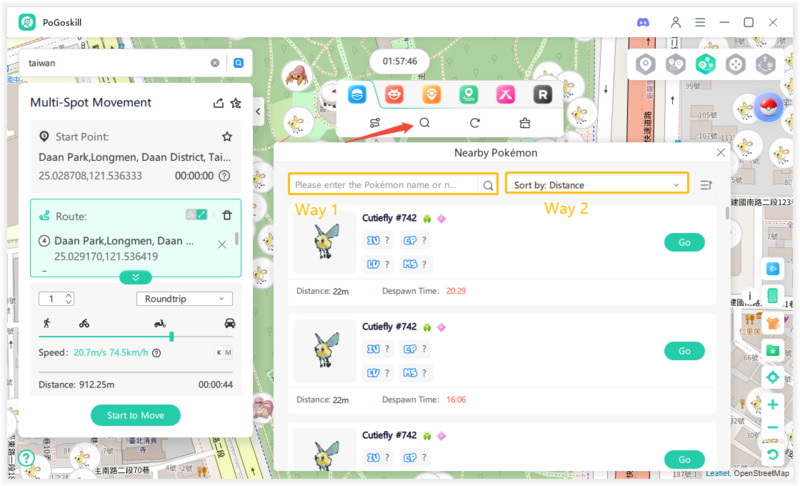The image size is (800, 486).
Task: Switch speed unit to K
Action: pyautogui.click(x=219, y=352)
